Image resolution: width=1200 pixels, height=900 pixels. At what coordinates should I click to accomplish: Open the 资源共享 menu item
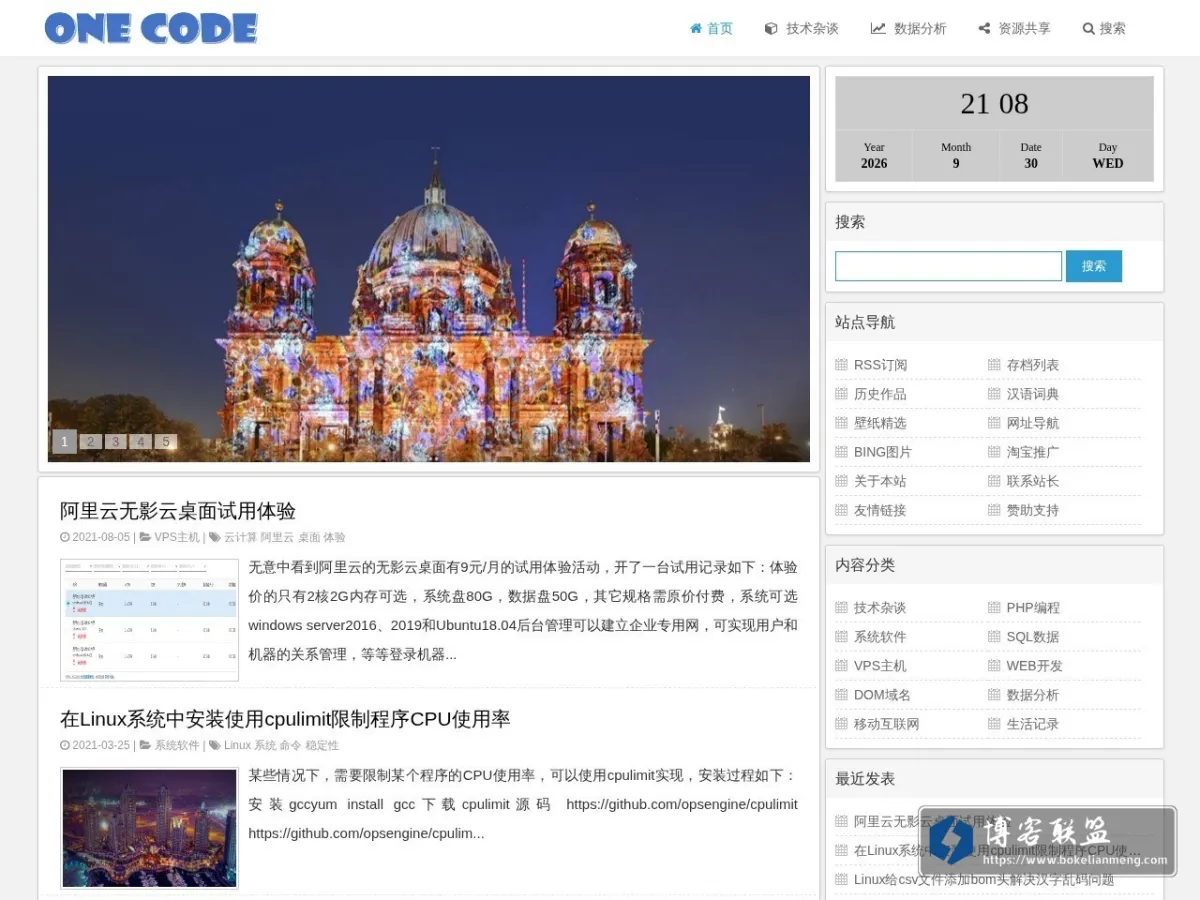pyautogui.click(x=1014, y=29)
